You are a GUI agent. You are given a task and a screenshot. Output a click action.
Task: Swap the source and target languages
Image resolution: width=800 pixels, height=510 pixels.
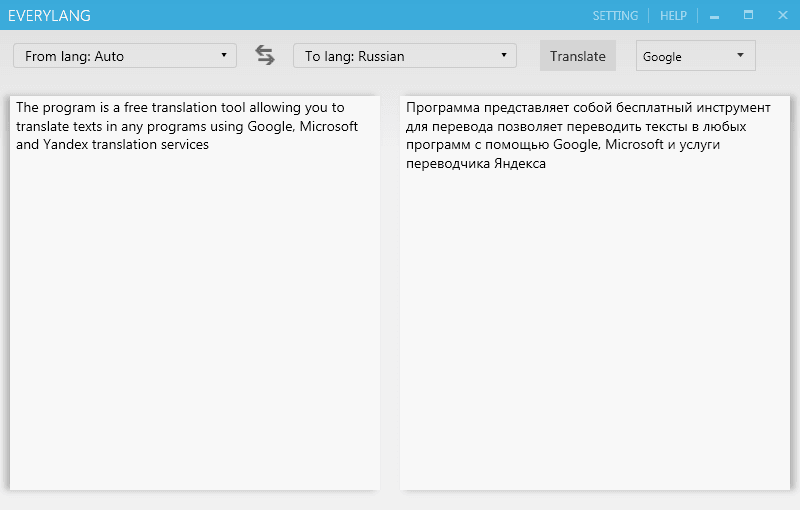(265, 56)
